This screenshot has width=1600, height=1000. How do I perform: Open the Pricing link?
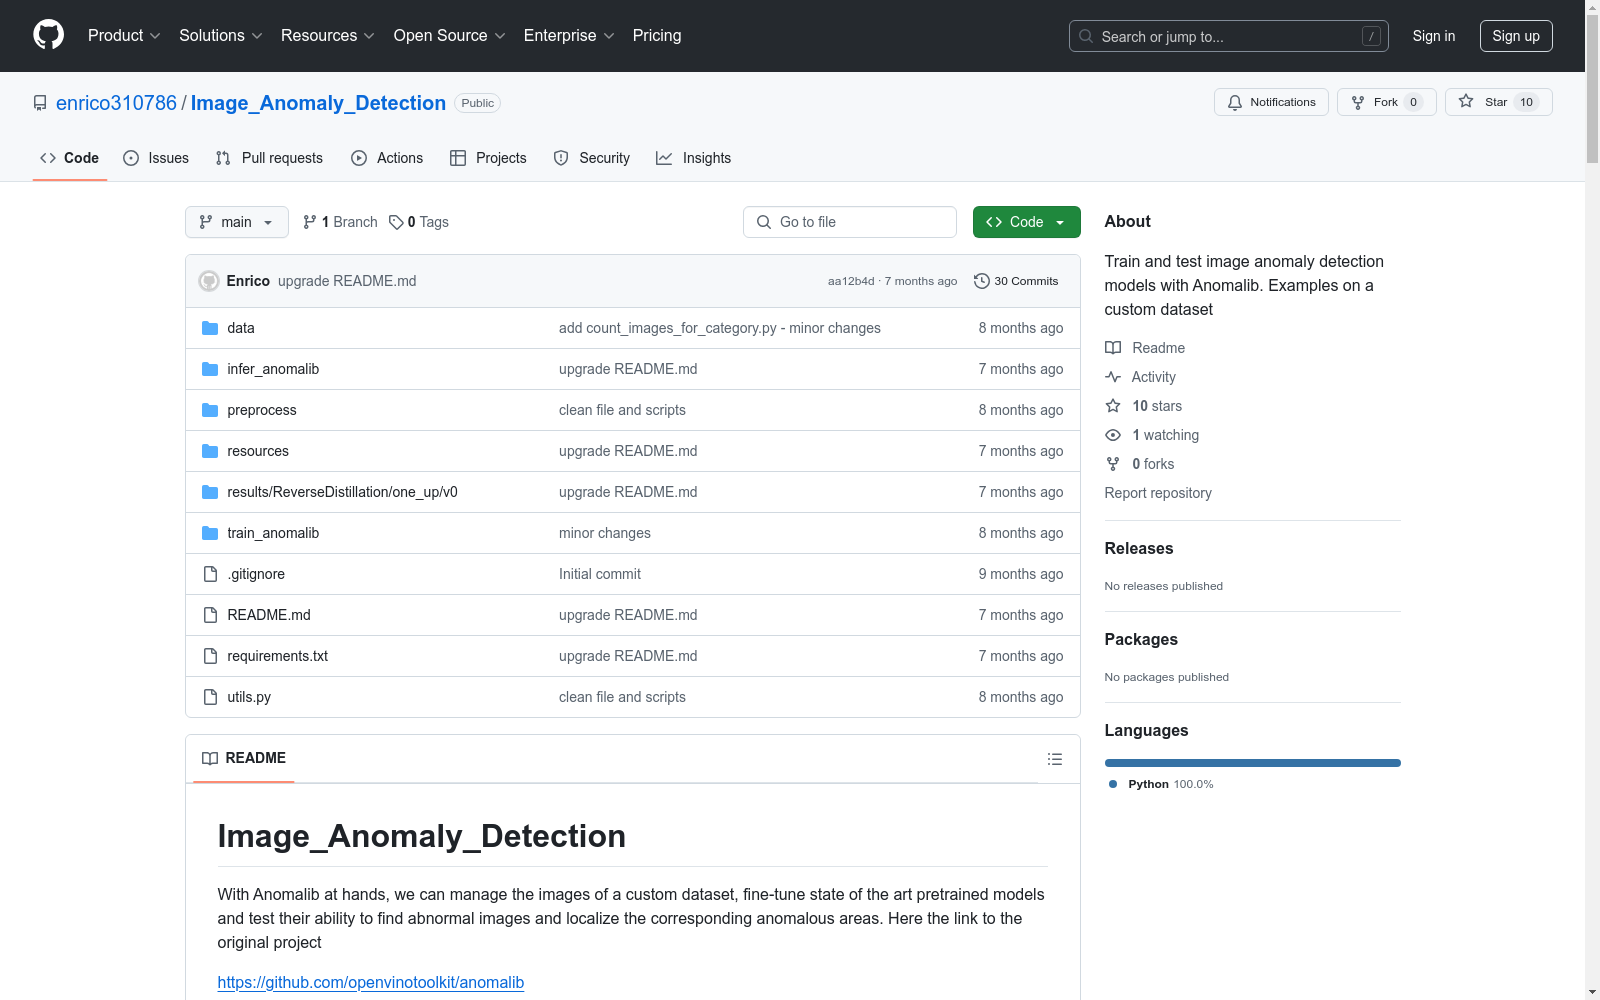click(657, 36)
